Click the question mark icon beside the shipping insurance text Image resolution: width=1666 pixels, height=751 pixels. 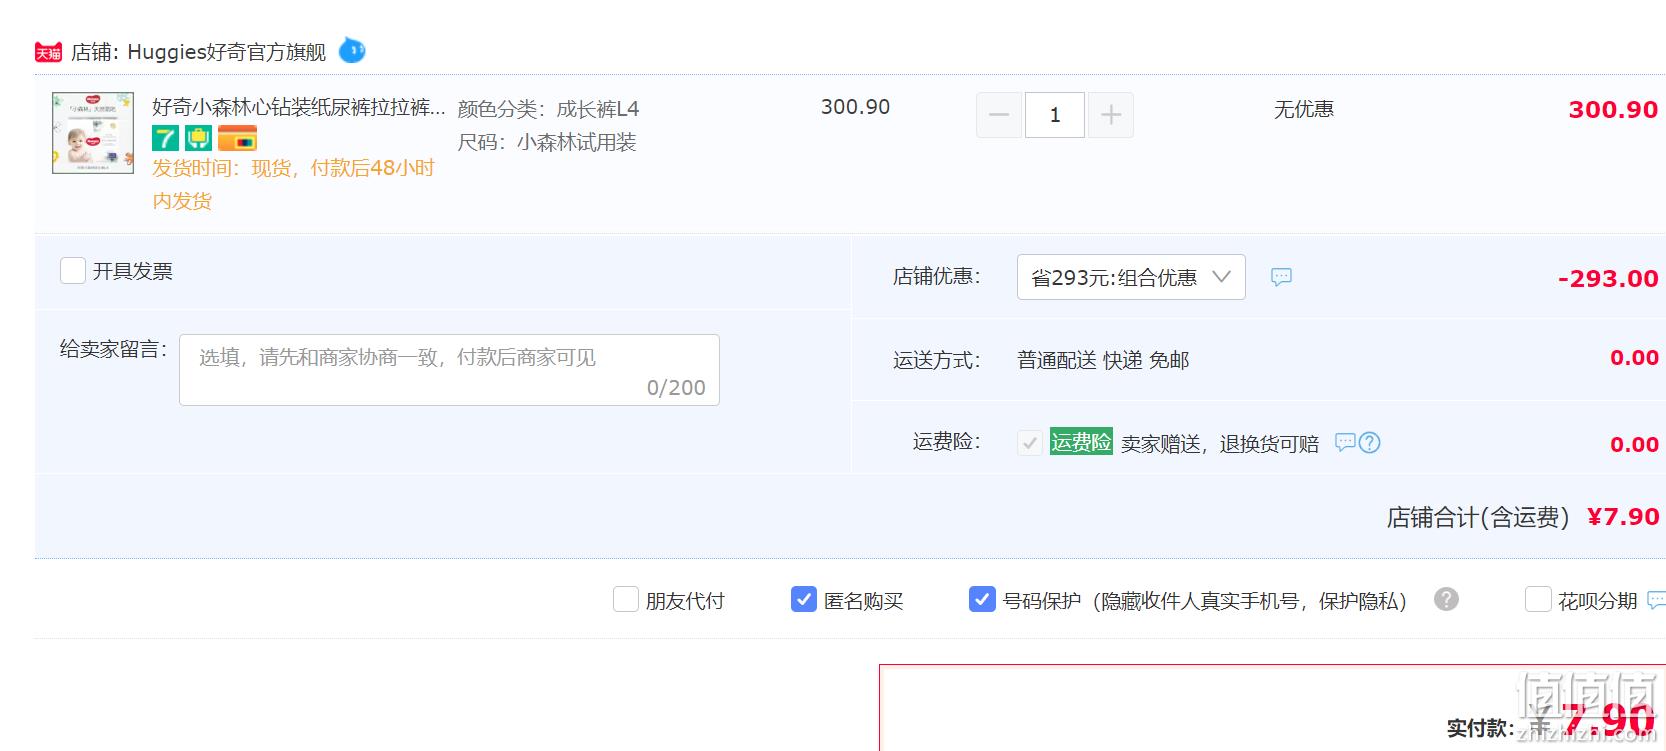(x=1369, y=442)
